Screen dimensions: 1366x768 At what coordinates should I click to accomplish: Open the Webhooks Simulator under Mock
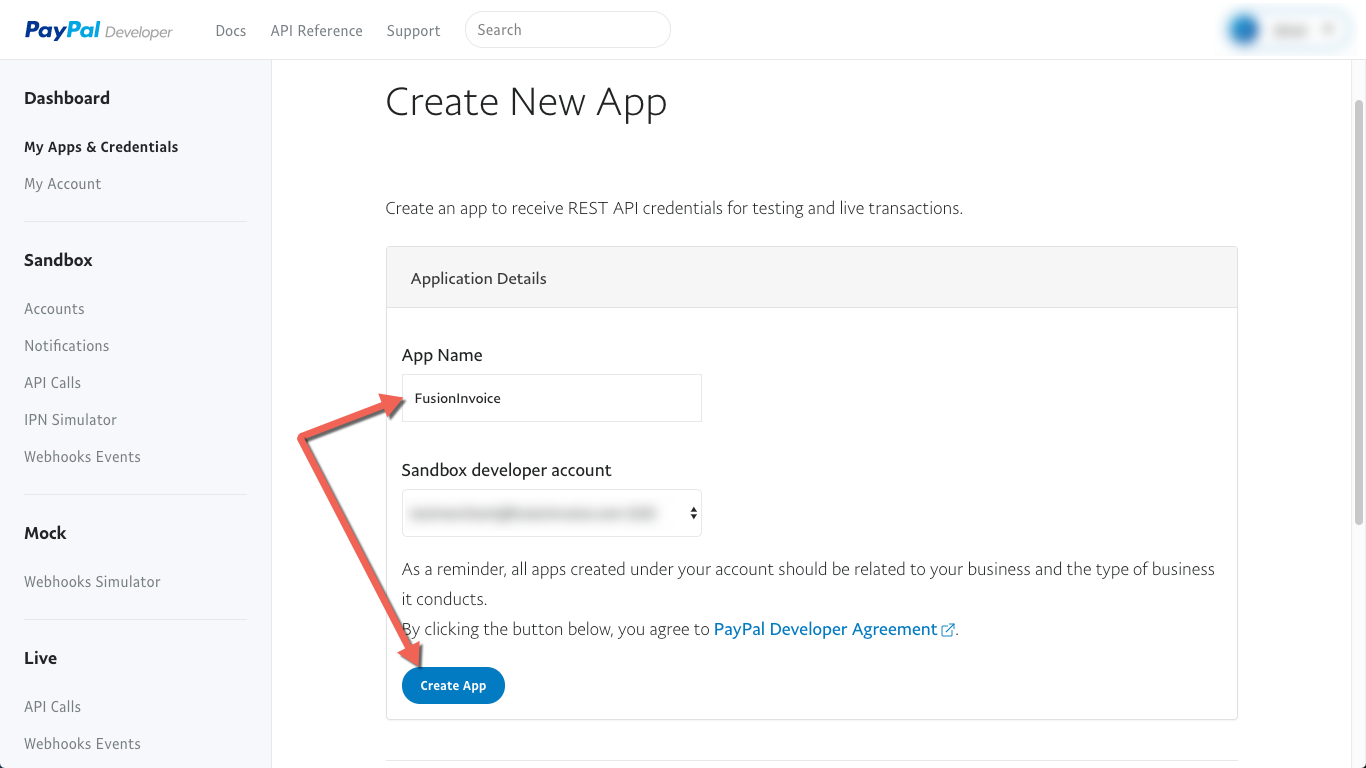pyautogui.click(x=92, y=581)
